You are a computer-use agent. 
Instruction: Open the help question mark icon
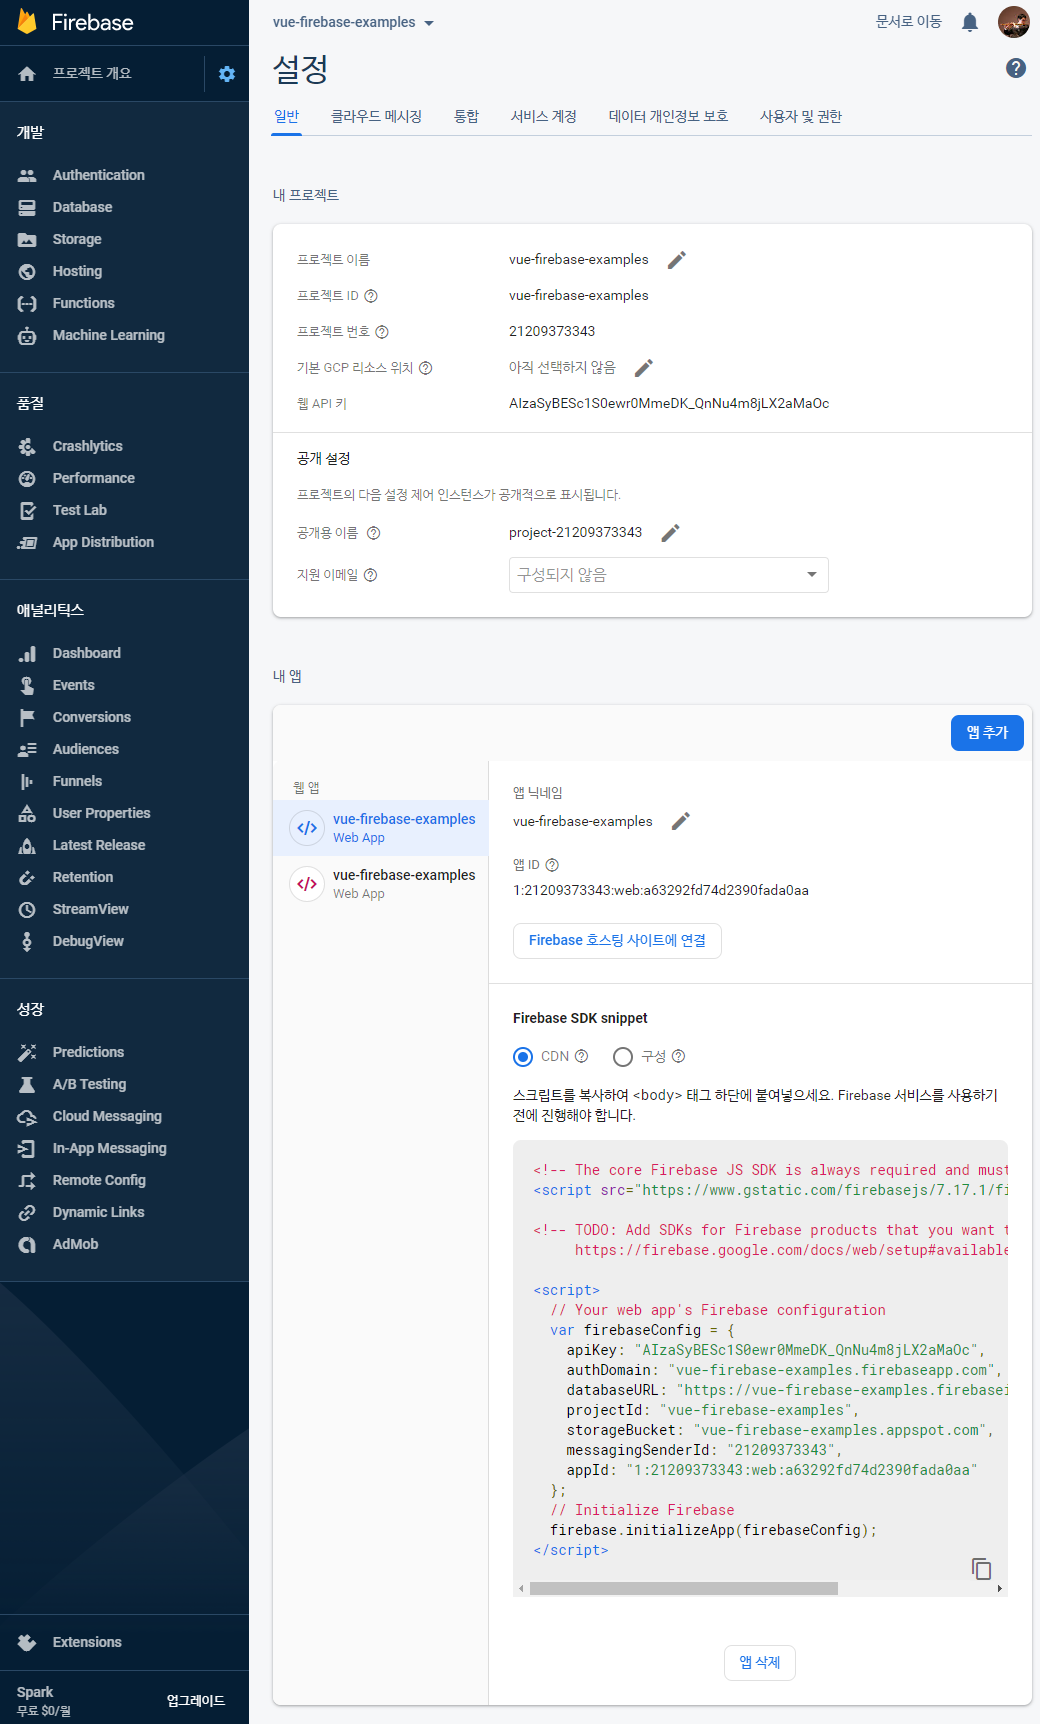click(x=1016, y=68)
